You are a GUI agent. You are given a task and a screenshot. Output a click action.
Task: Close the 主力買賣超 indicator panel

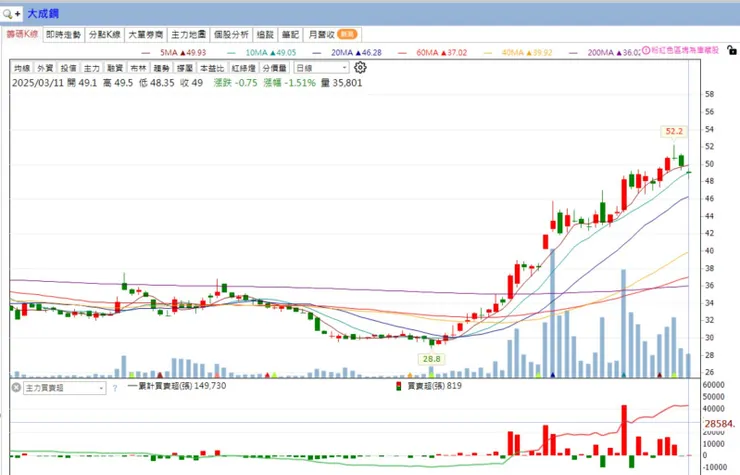[x=16, y=388]
